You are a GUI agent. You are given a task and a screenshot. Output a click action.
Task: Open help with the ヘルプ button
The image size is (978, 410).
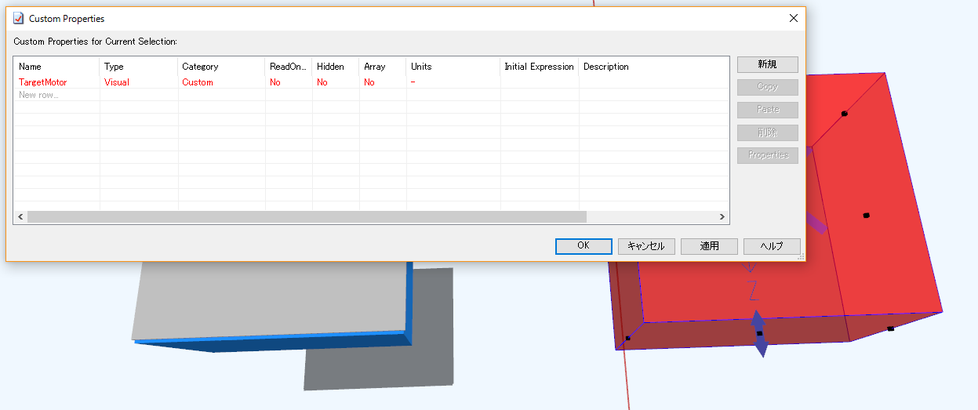coord(772,246)
